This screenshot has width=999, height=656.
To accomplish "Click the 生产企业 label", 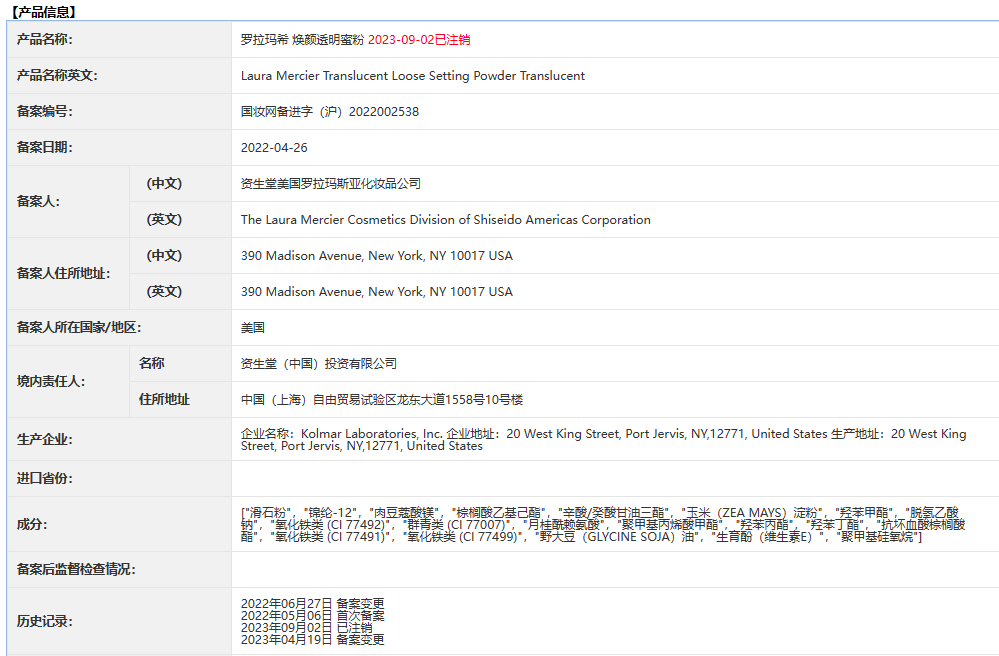I will (x=45, y=439).
